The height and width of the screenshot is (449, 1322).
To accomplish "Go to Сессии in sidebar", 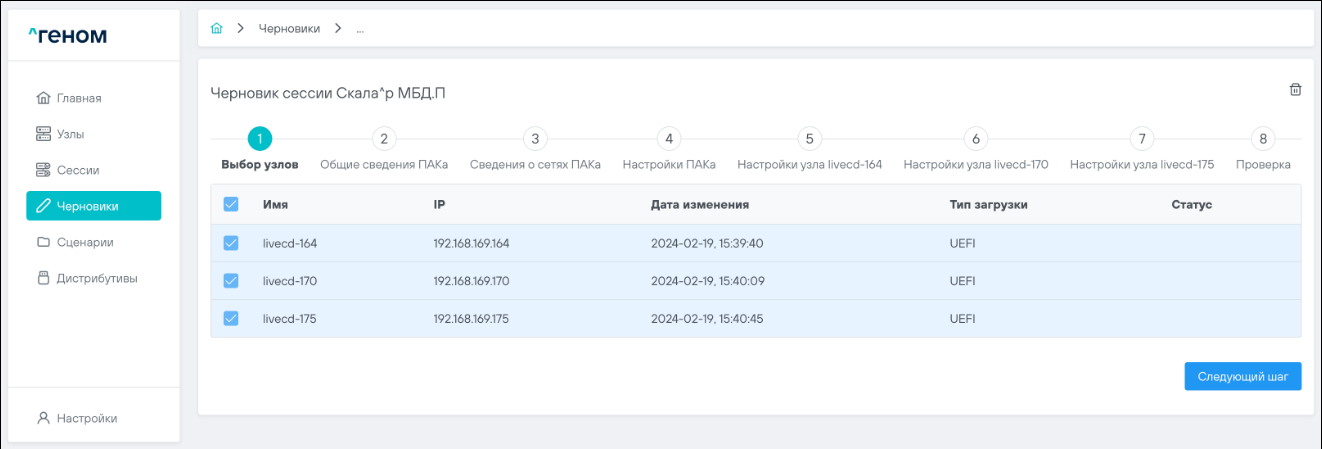I will point(77,170).
